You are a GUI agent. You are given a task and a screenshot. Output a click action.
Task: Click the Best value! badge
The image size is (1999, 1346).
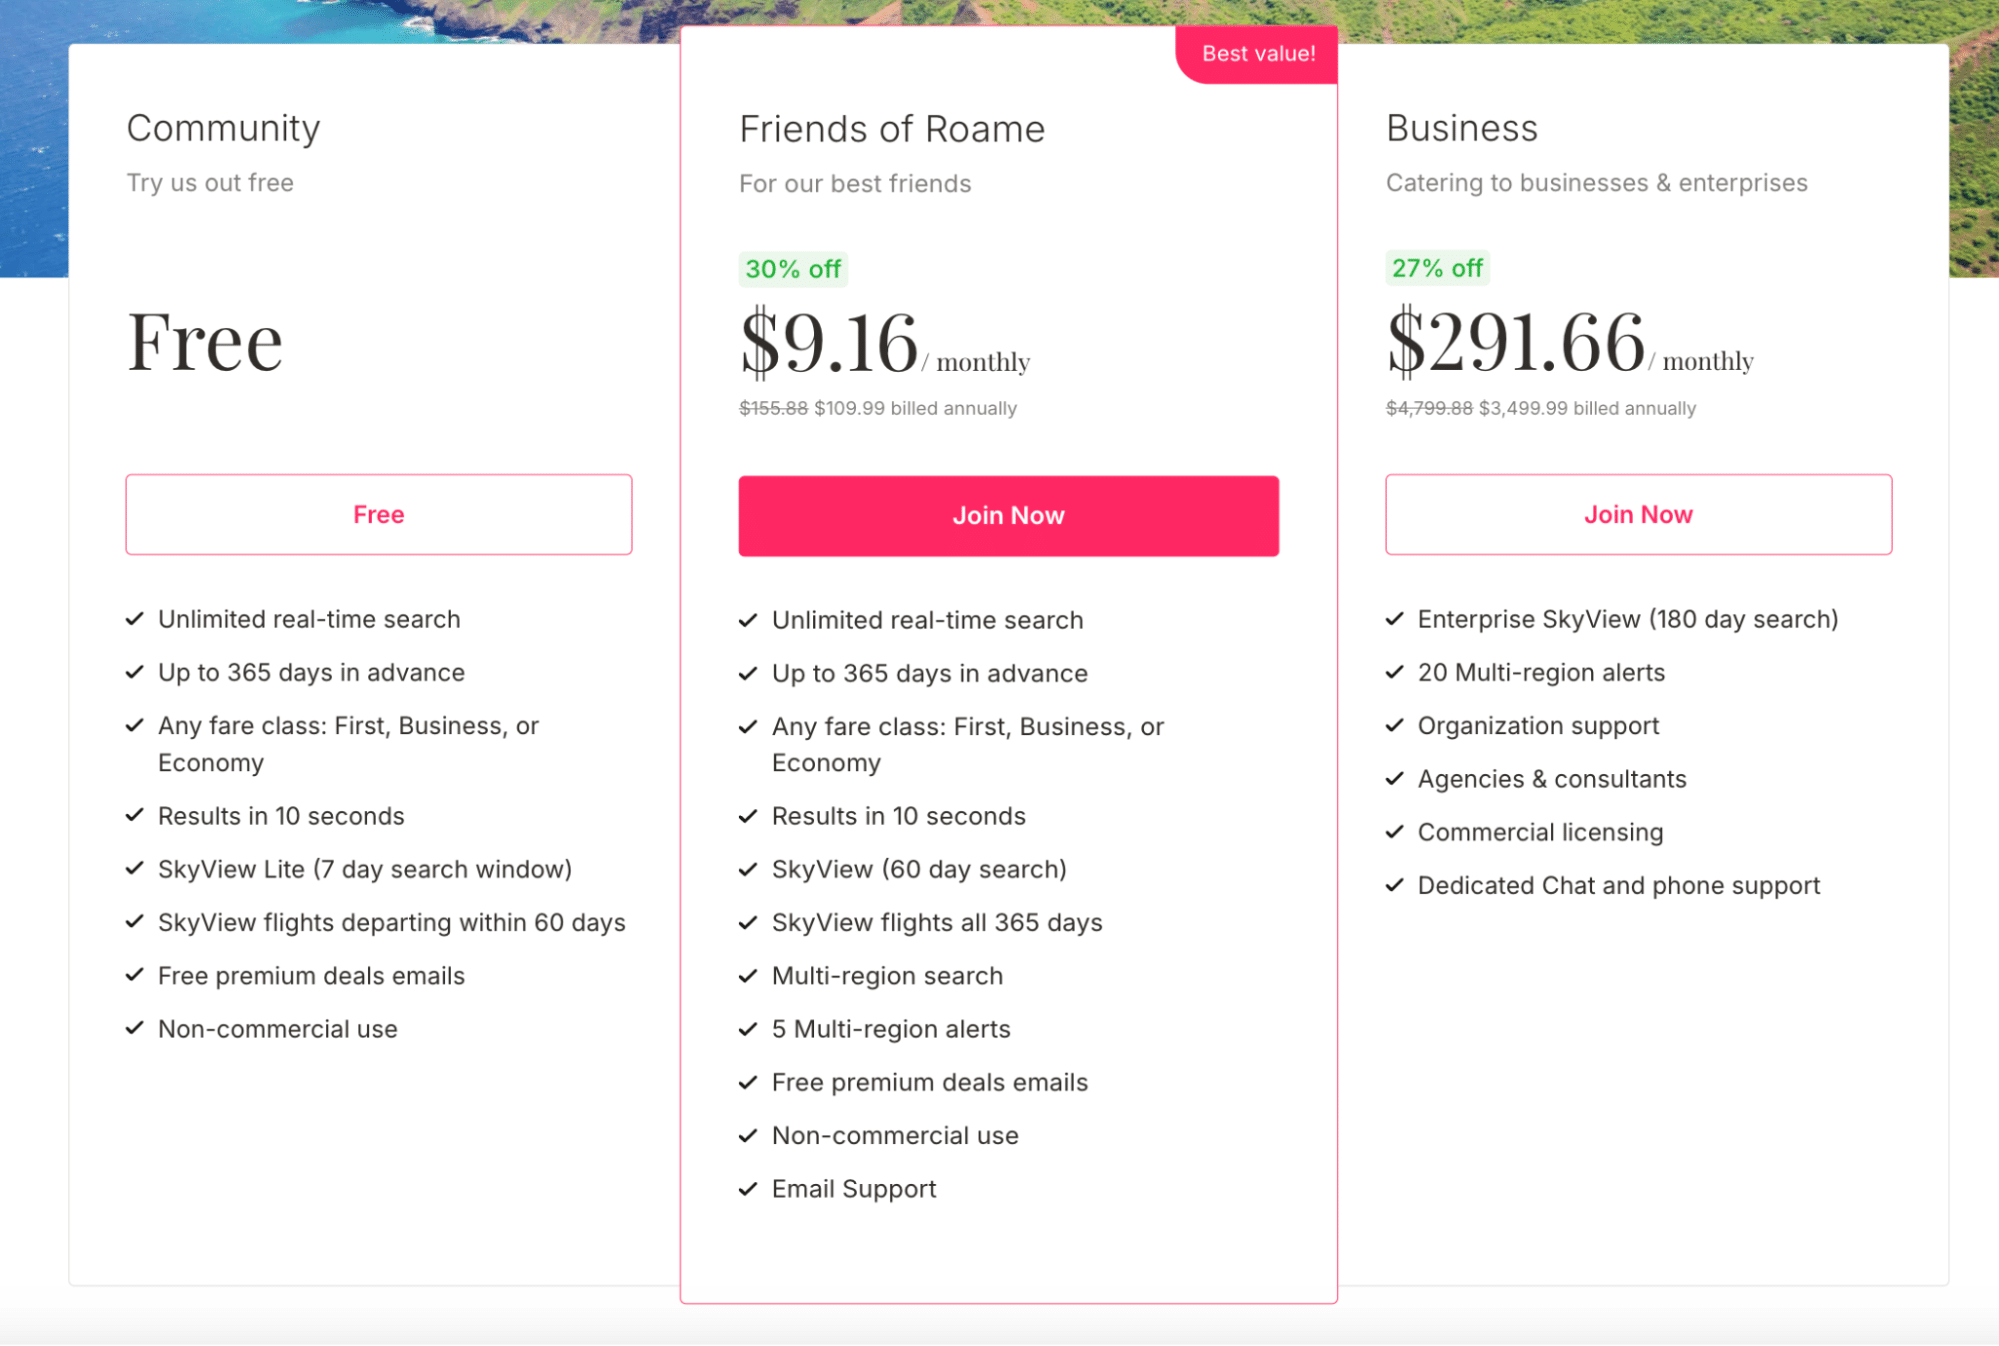click(1258, 54)
